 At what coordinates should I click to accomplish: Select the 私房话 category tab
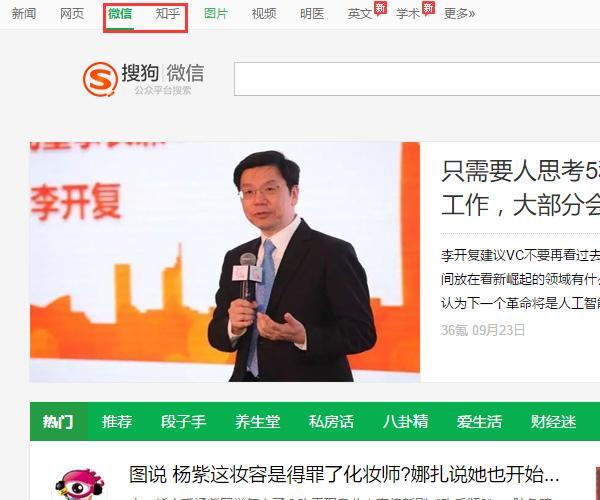pyautogui.click(x=331, y=422)
